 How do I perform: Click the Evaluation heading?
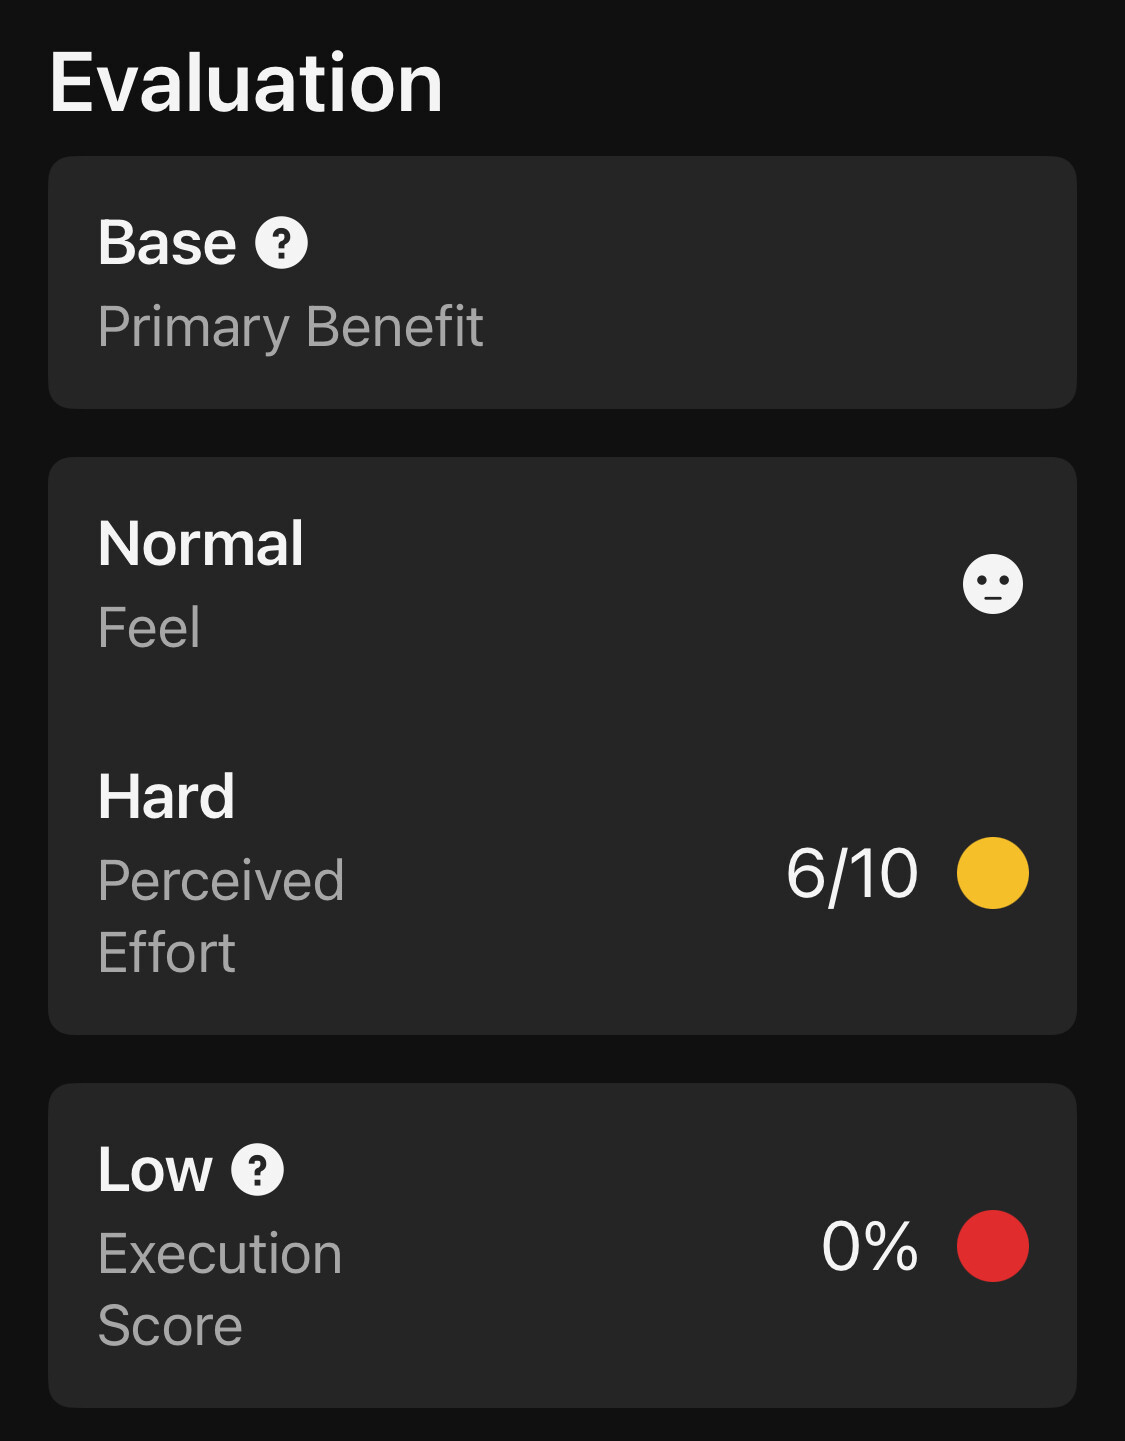click(x=246, y=83)
